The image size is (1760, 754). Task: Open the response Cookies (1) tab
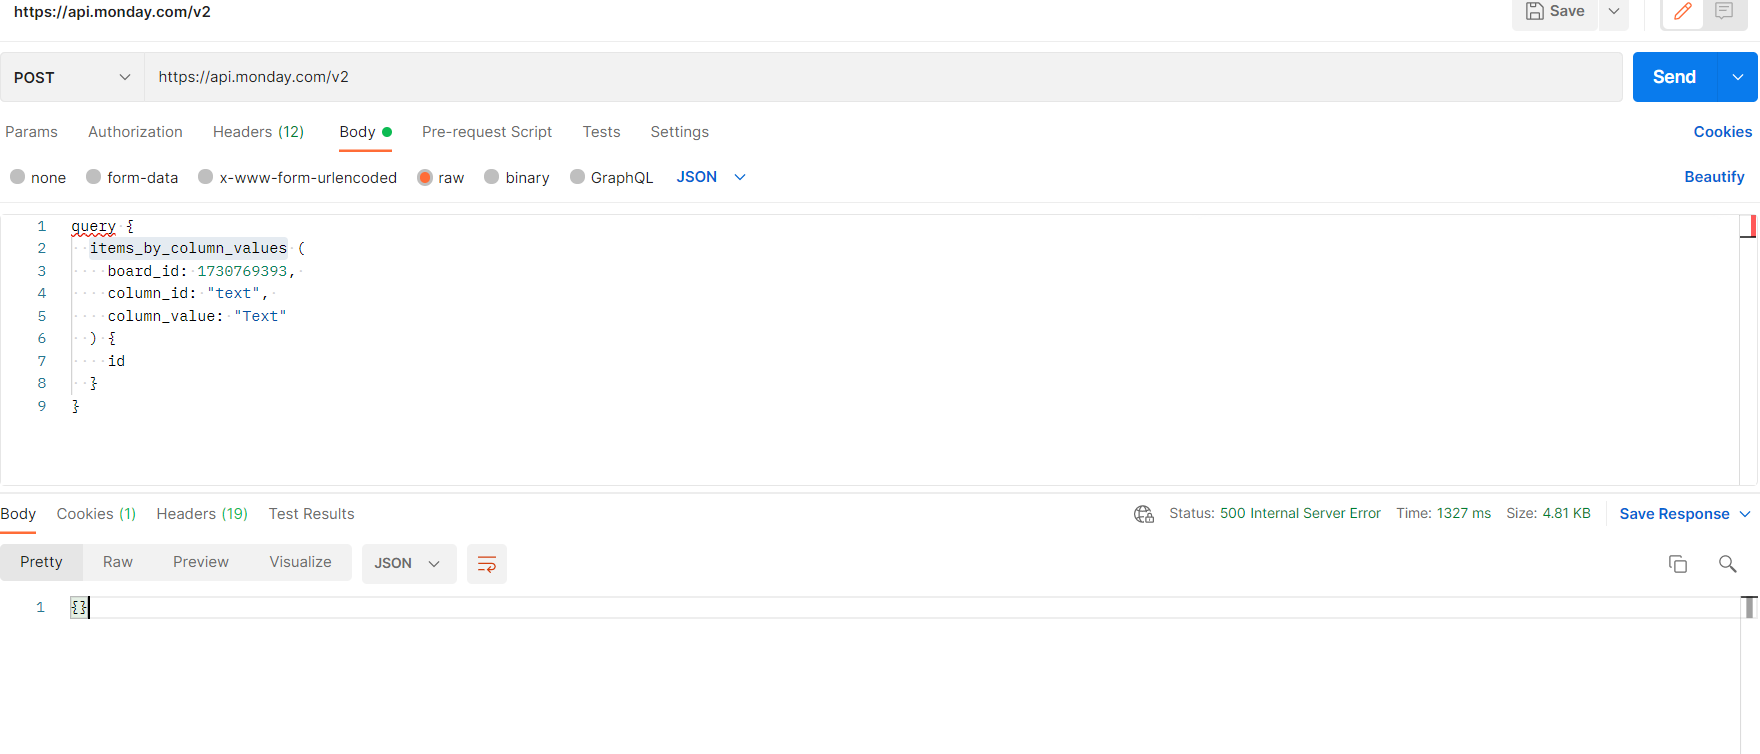click(x=96, y=514)
